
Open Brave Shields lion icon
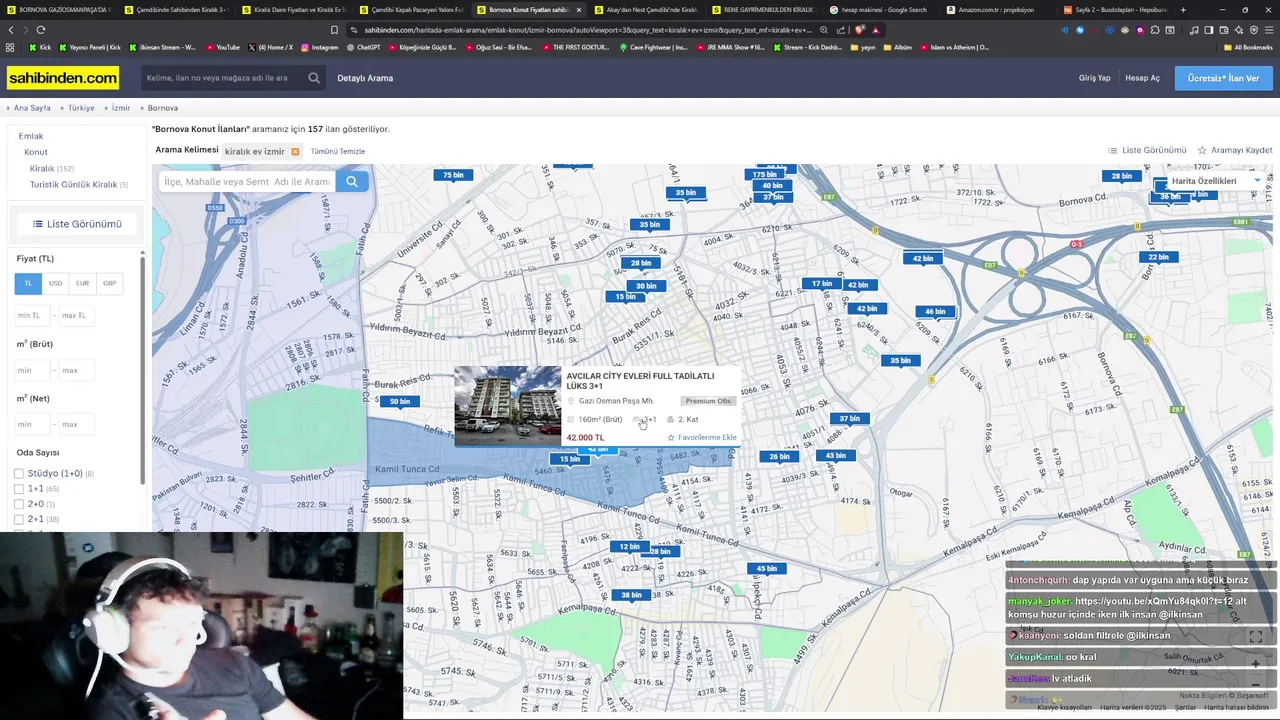click(859, 30)
